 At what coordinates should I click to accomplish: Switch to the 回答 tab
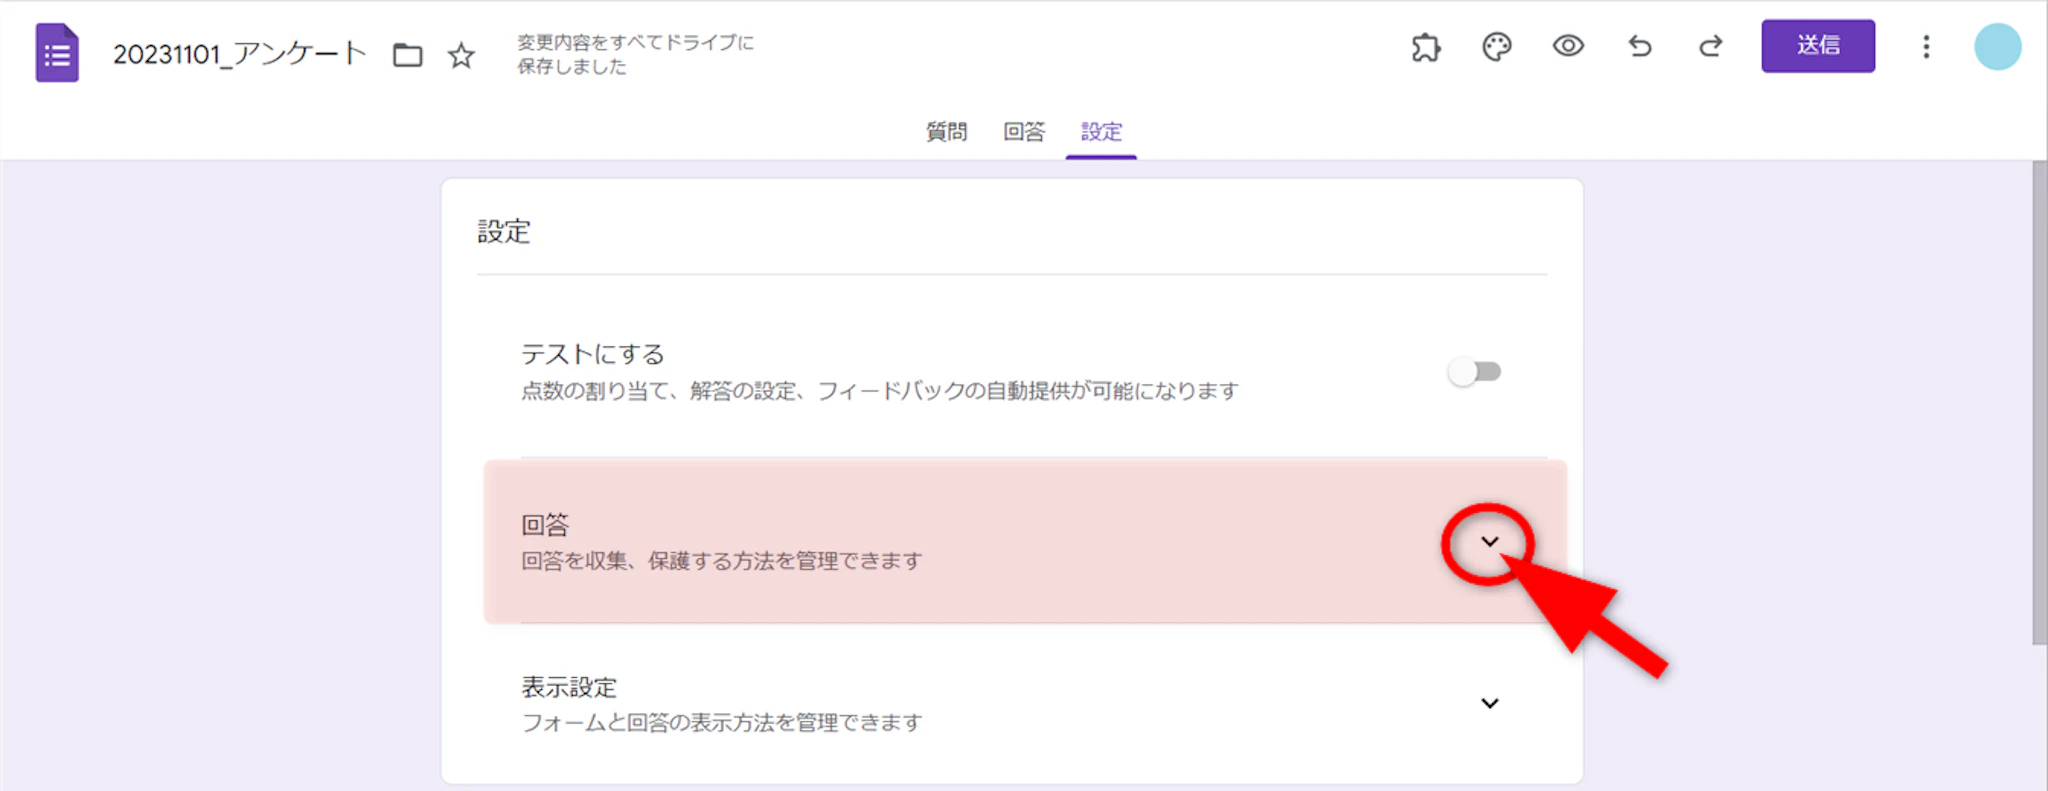click(x=1024, y=132)
